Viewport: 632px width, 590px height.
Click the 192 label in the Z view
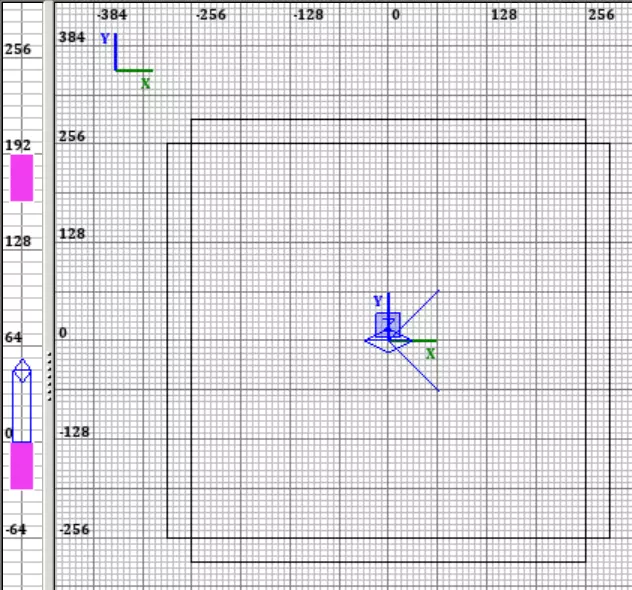tap(18, 145)
